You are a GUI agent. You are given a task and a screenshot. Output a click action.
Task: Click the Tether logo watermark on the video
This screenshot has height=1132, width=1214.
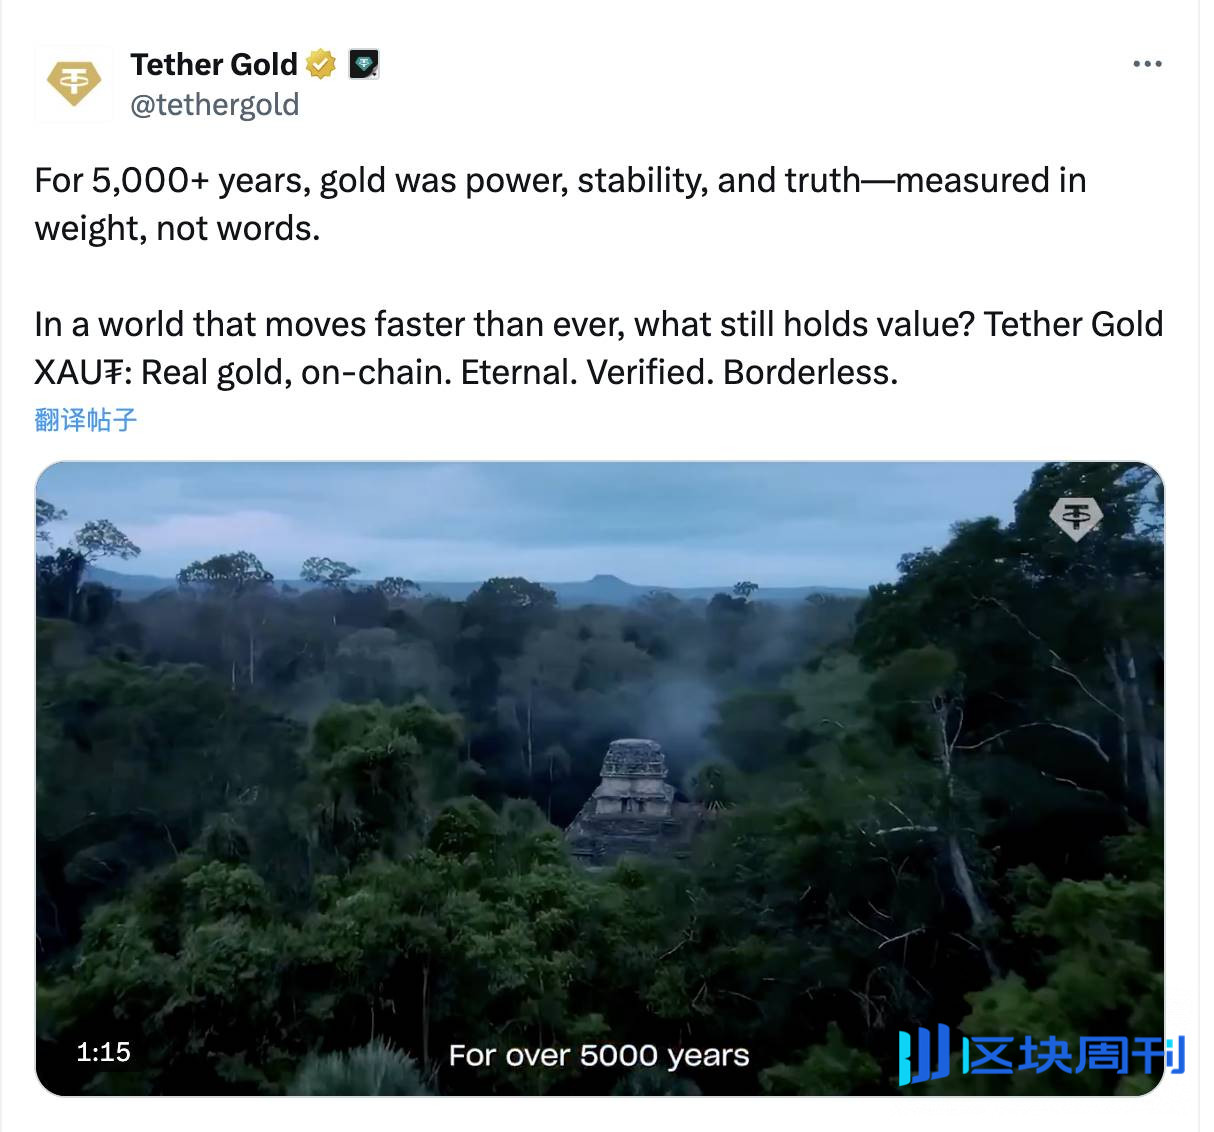tap(1076, 518)
